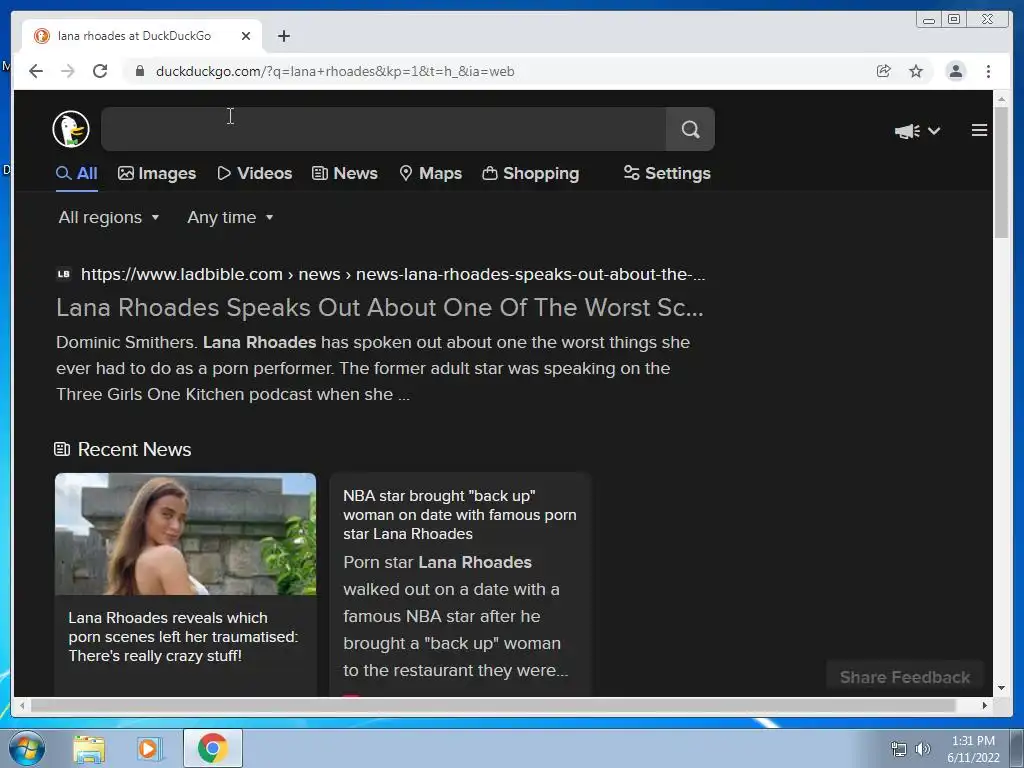Click vertical scrollbar up arrow
This screenshot has height=768, width=1024.
(1001, 99)
